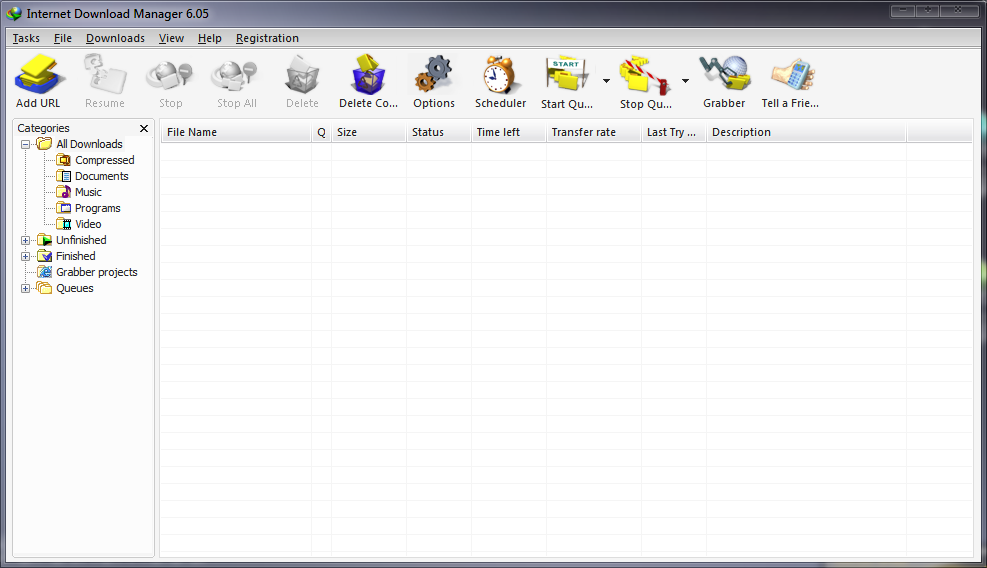Viewport: 987px width, 568px height.
Task: Click the Resume toolbar icon
Action: pos(105,74)
